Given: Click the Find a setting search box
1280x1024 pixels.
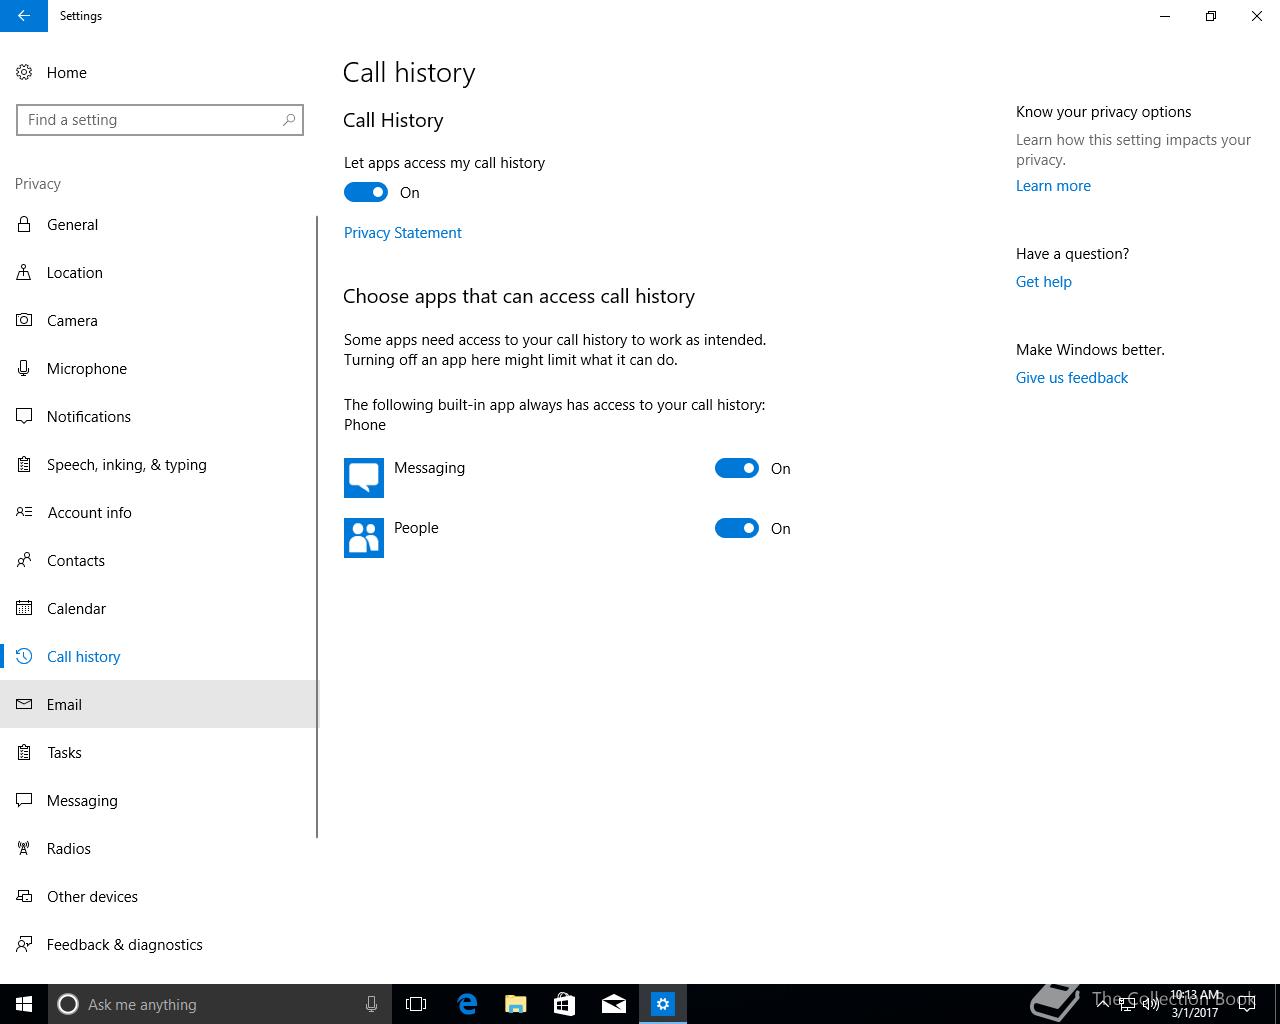Looking at the screenshot, I should click(160, 120).
